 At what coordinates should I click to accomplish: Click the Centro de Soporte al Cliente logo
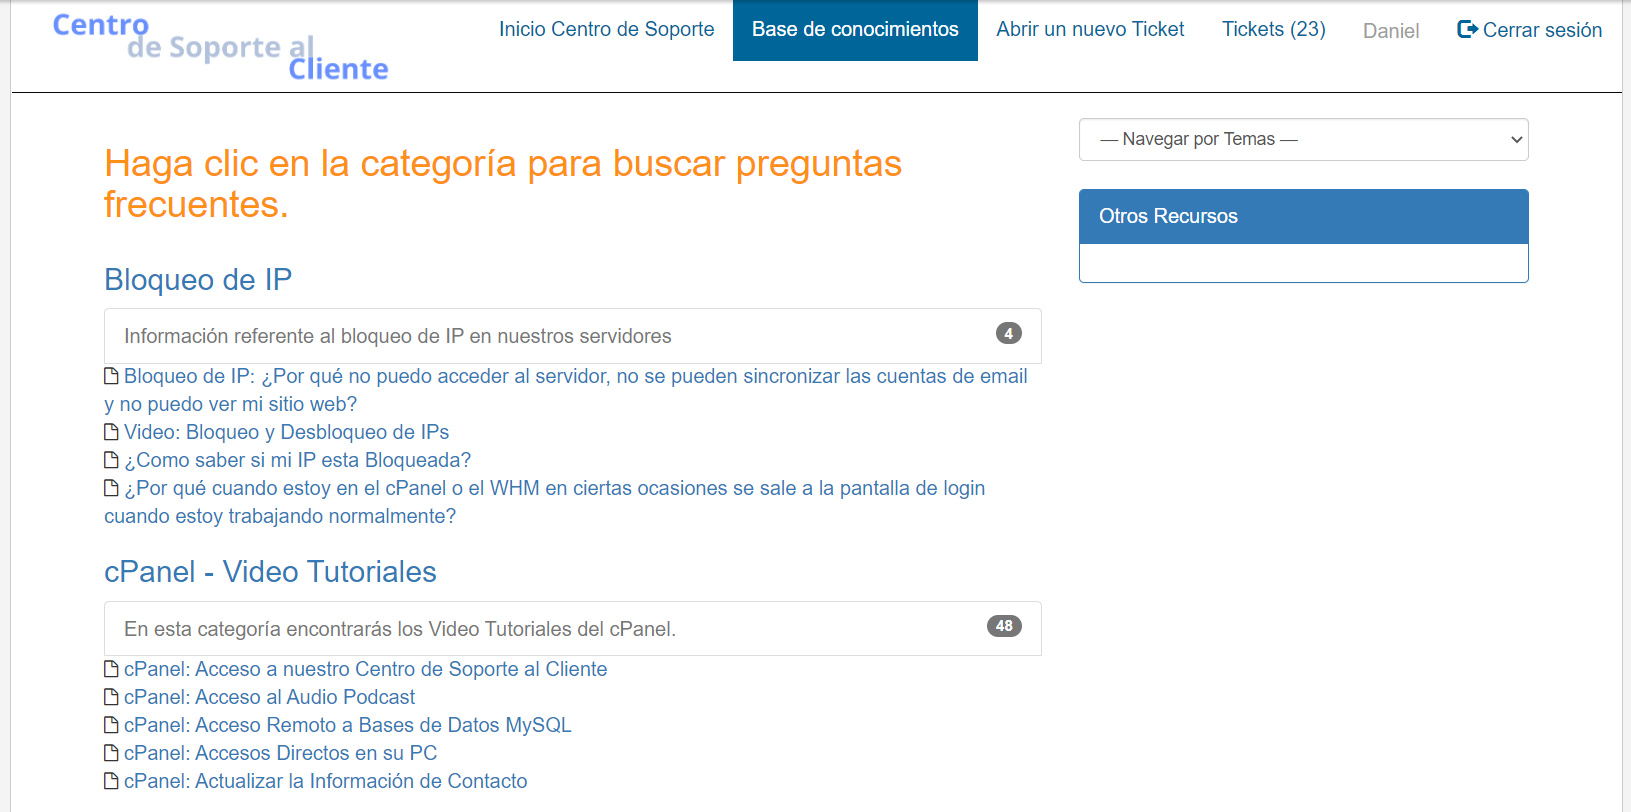point(220,46)
